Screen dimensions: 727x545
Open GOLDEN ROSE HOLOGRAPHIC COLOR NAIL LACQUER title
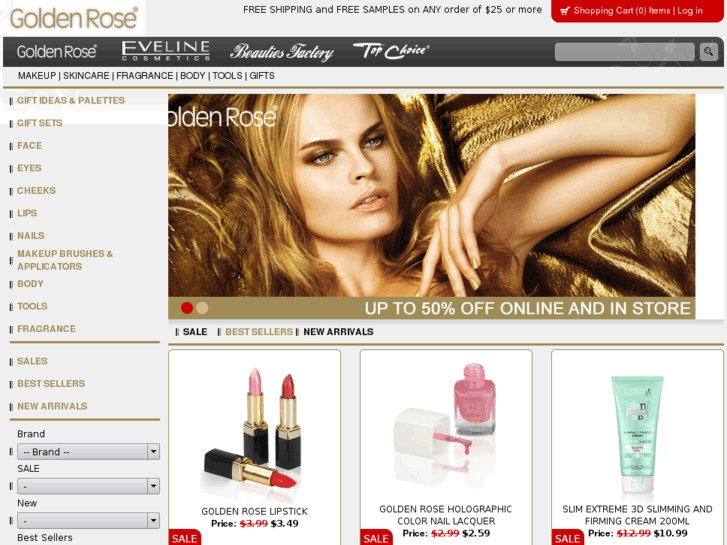click(x=446, y=515)
